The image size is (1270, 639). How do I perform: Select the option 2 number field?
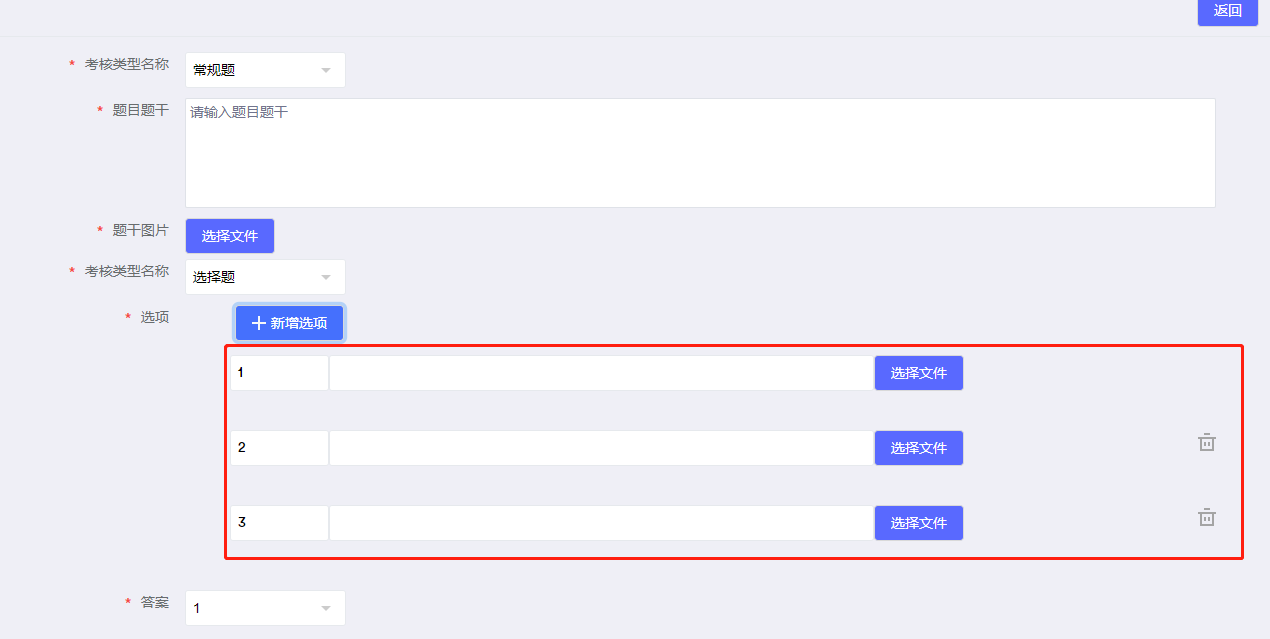click(279, 448)
